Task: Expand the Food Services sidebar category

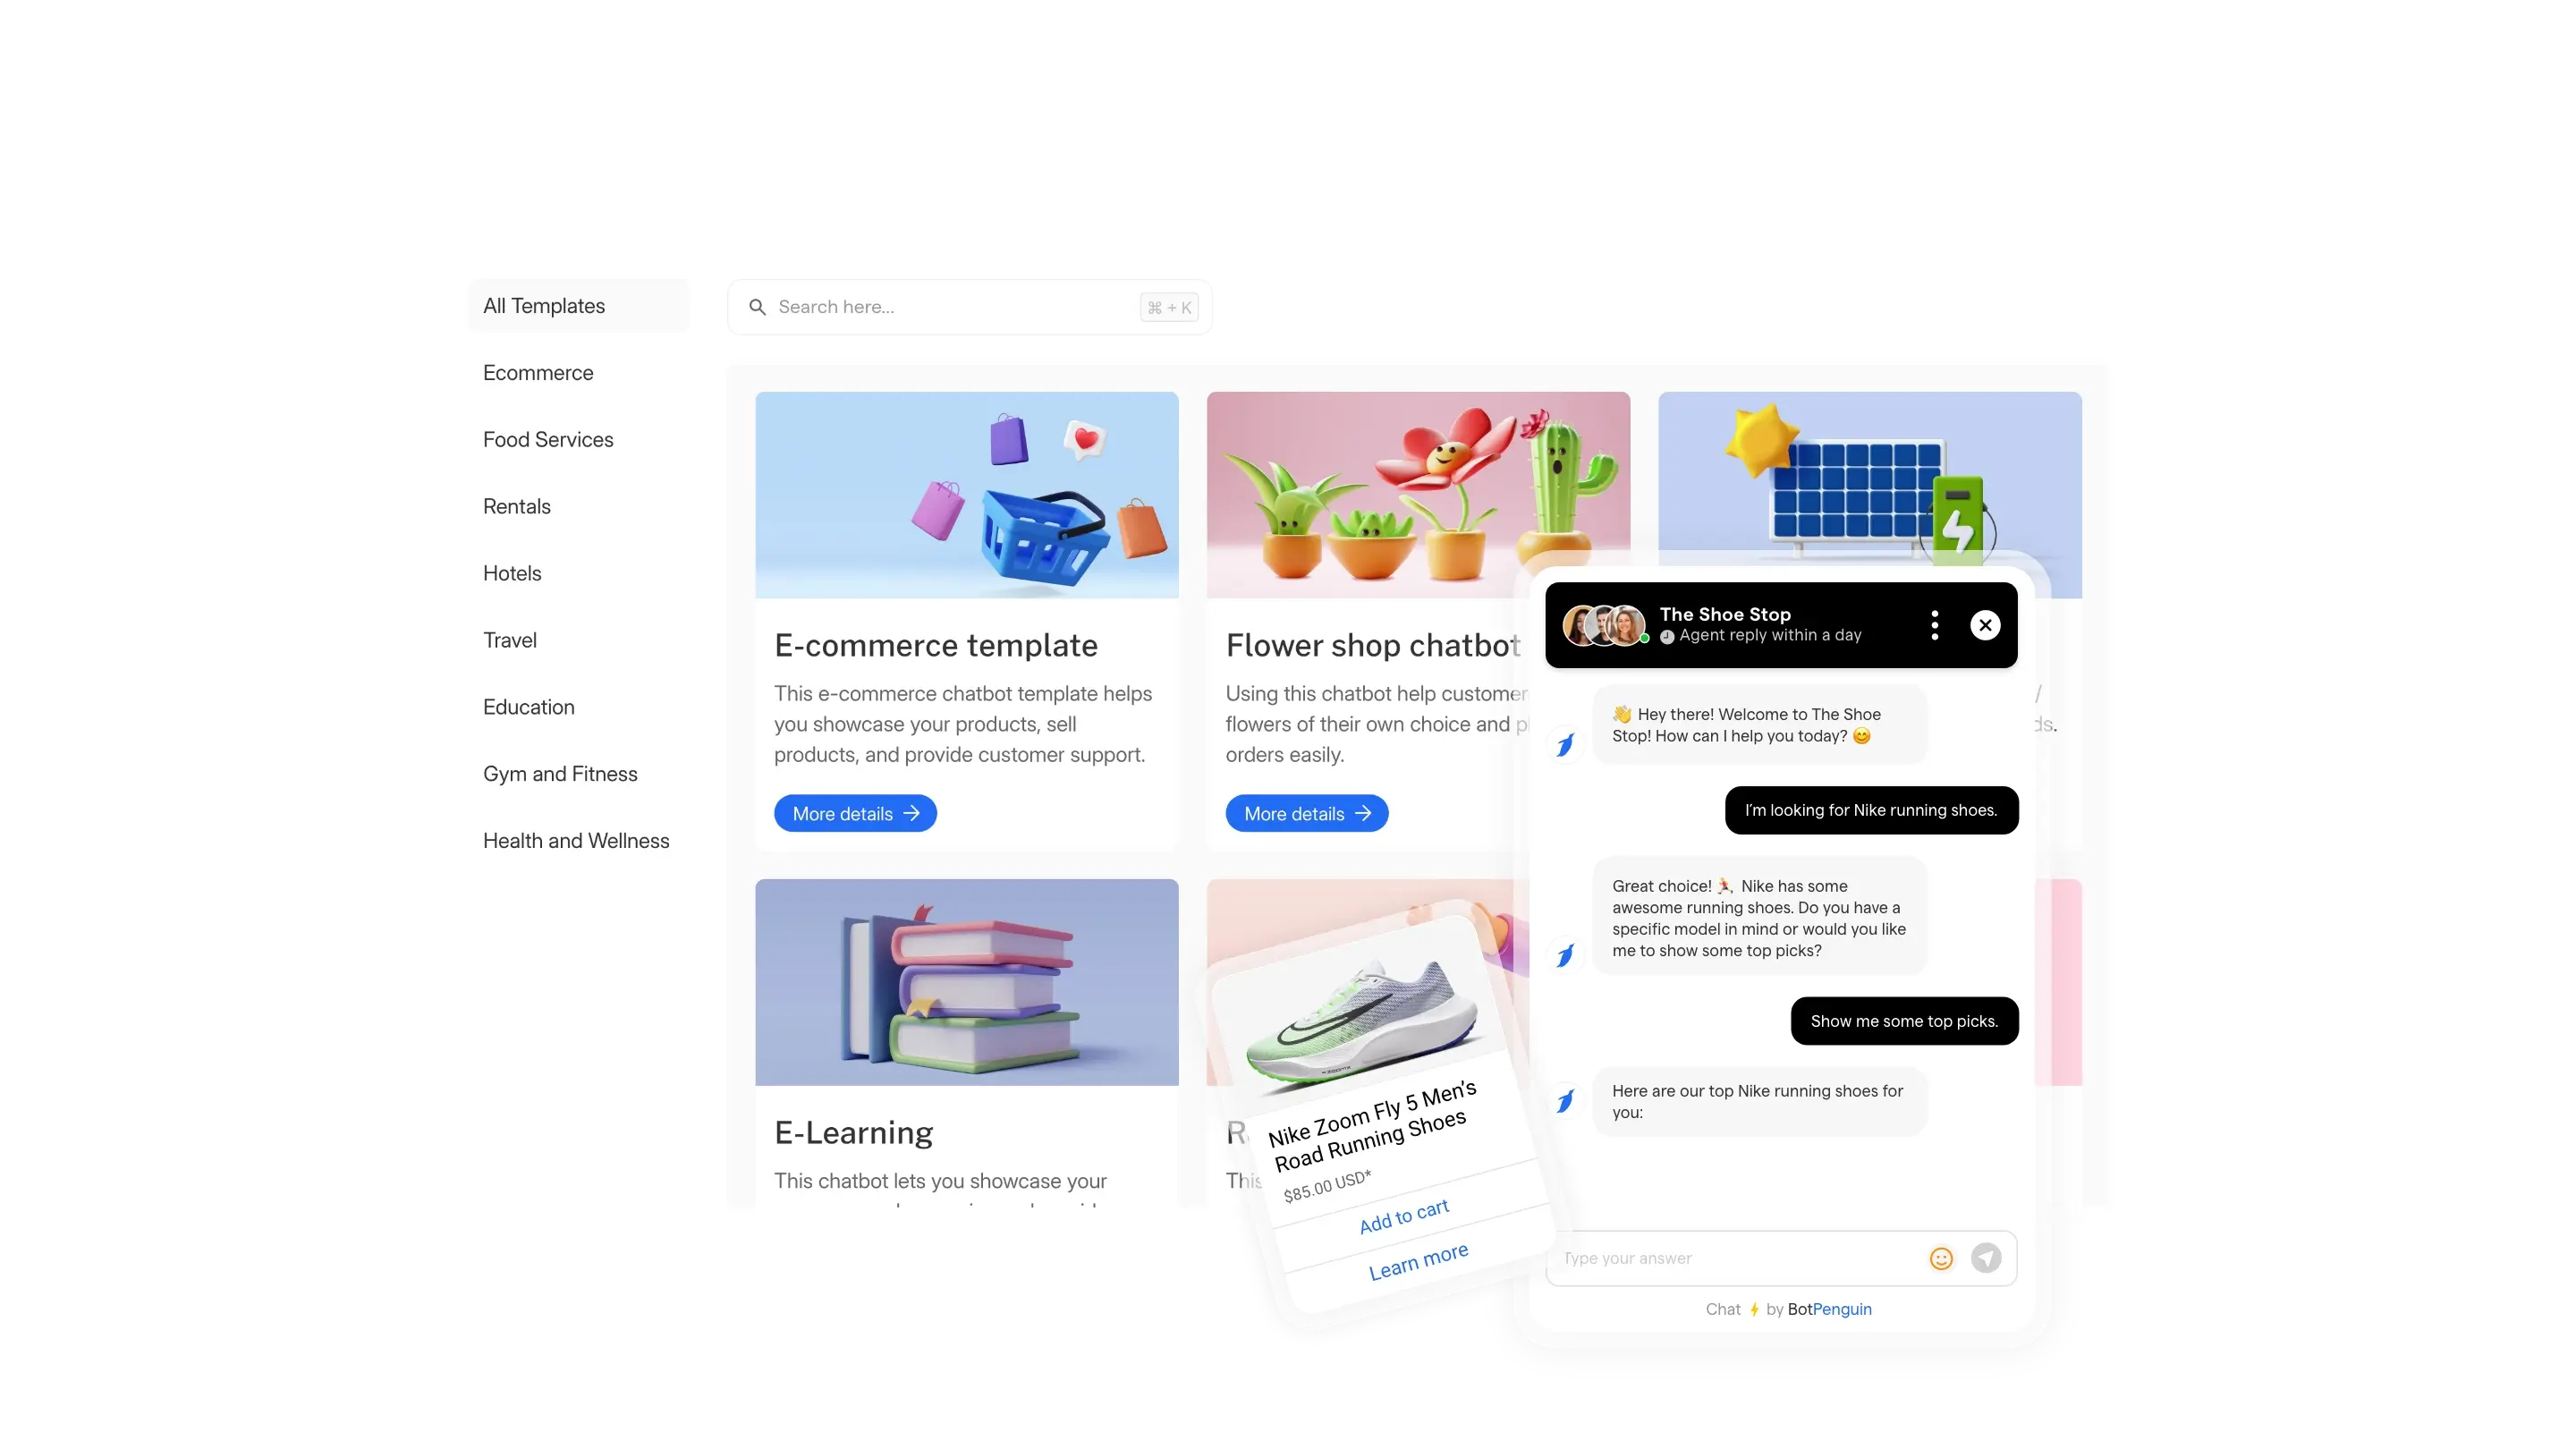Action: [x=547, y=439]
